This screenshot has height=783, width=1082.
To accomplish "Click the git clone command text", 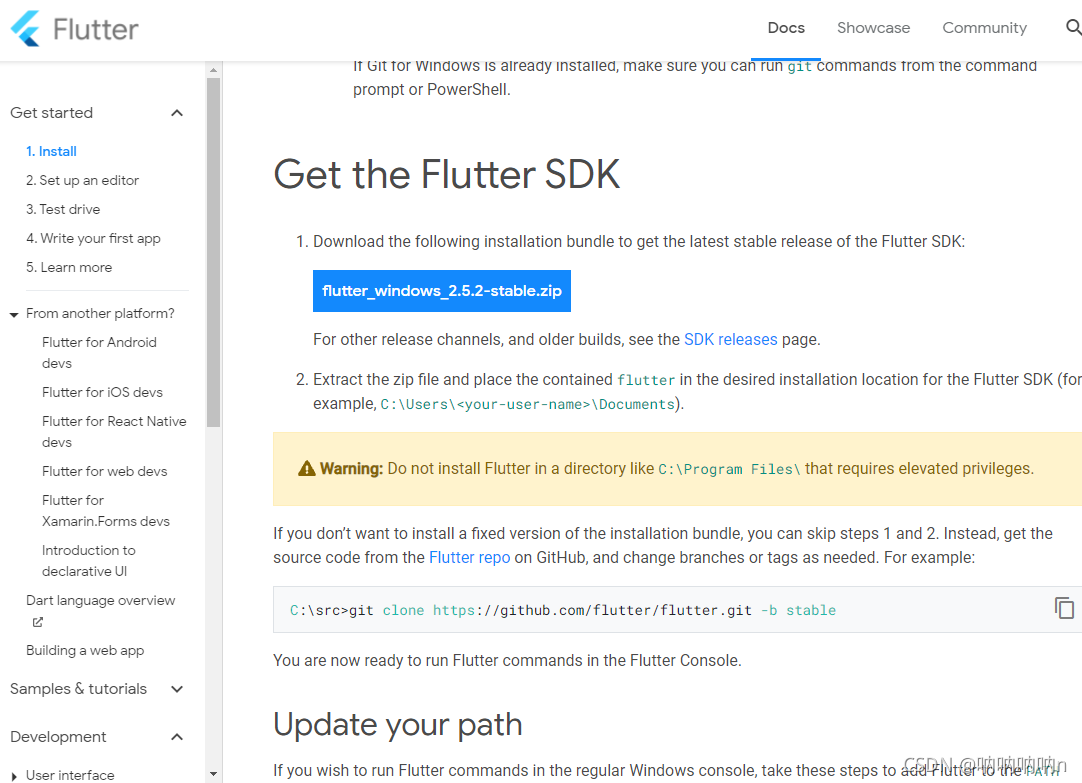I will tap(562, 610).
